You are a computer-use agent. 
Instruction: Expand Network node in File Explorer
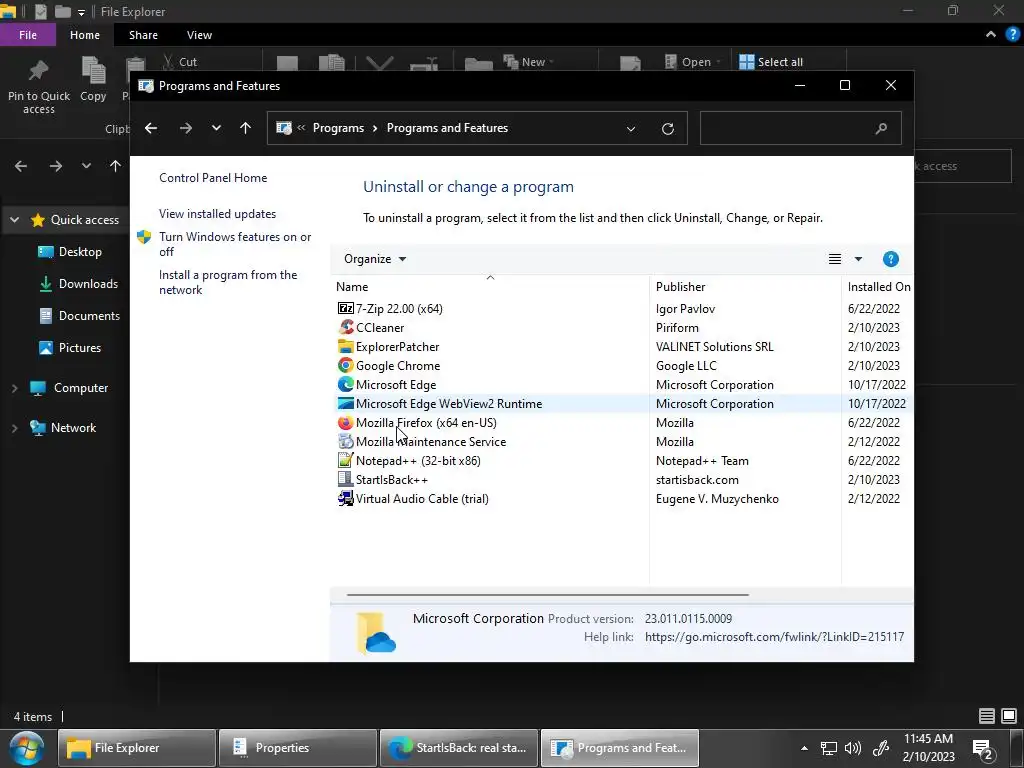coord(14,428)
